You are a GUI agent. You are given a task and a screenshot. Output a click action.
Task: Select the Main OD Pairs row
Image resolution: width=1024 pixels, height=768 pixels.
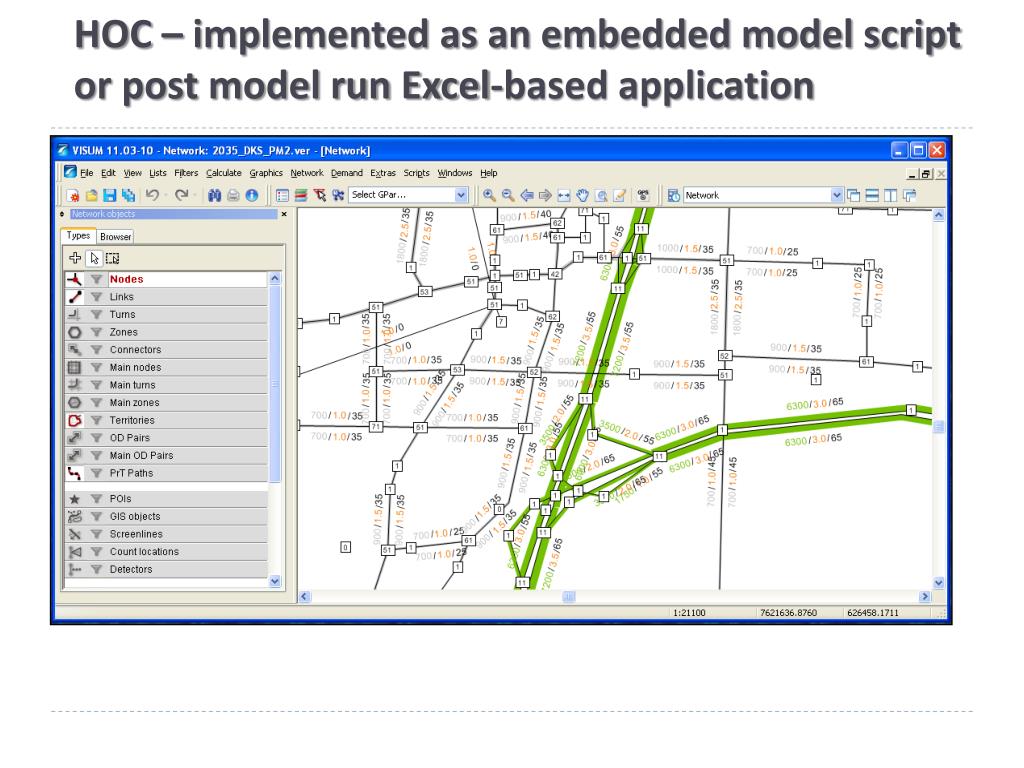click(167, 455)
